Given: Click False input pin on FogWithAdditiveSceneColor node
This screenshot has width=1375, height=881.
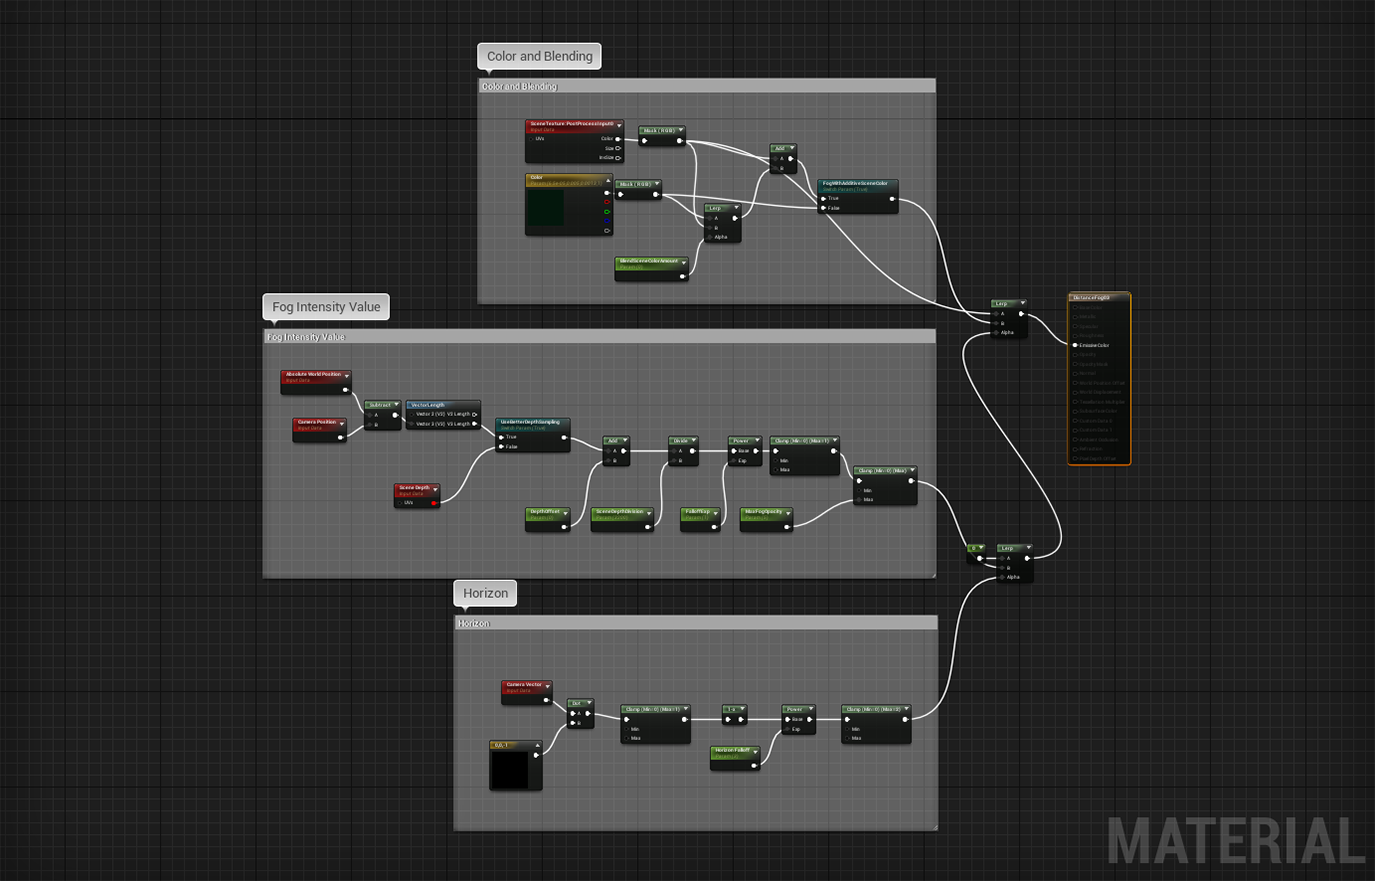Looking at the screenshot, I should pos(823,208).
